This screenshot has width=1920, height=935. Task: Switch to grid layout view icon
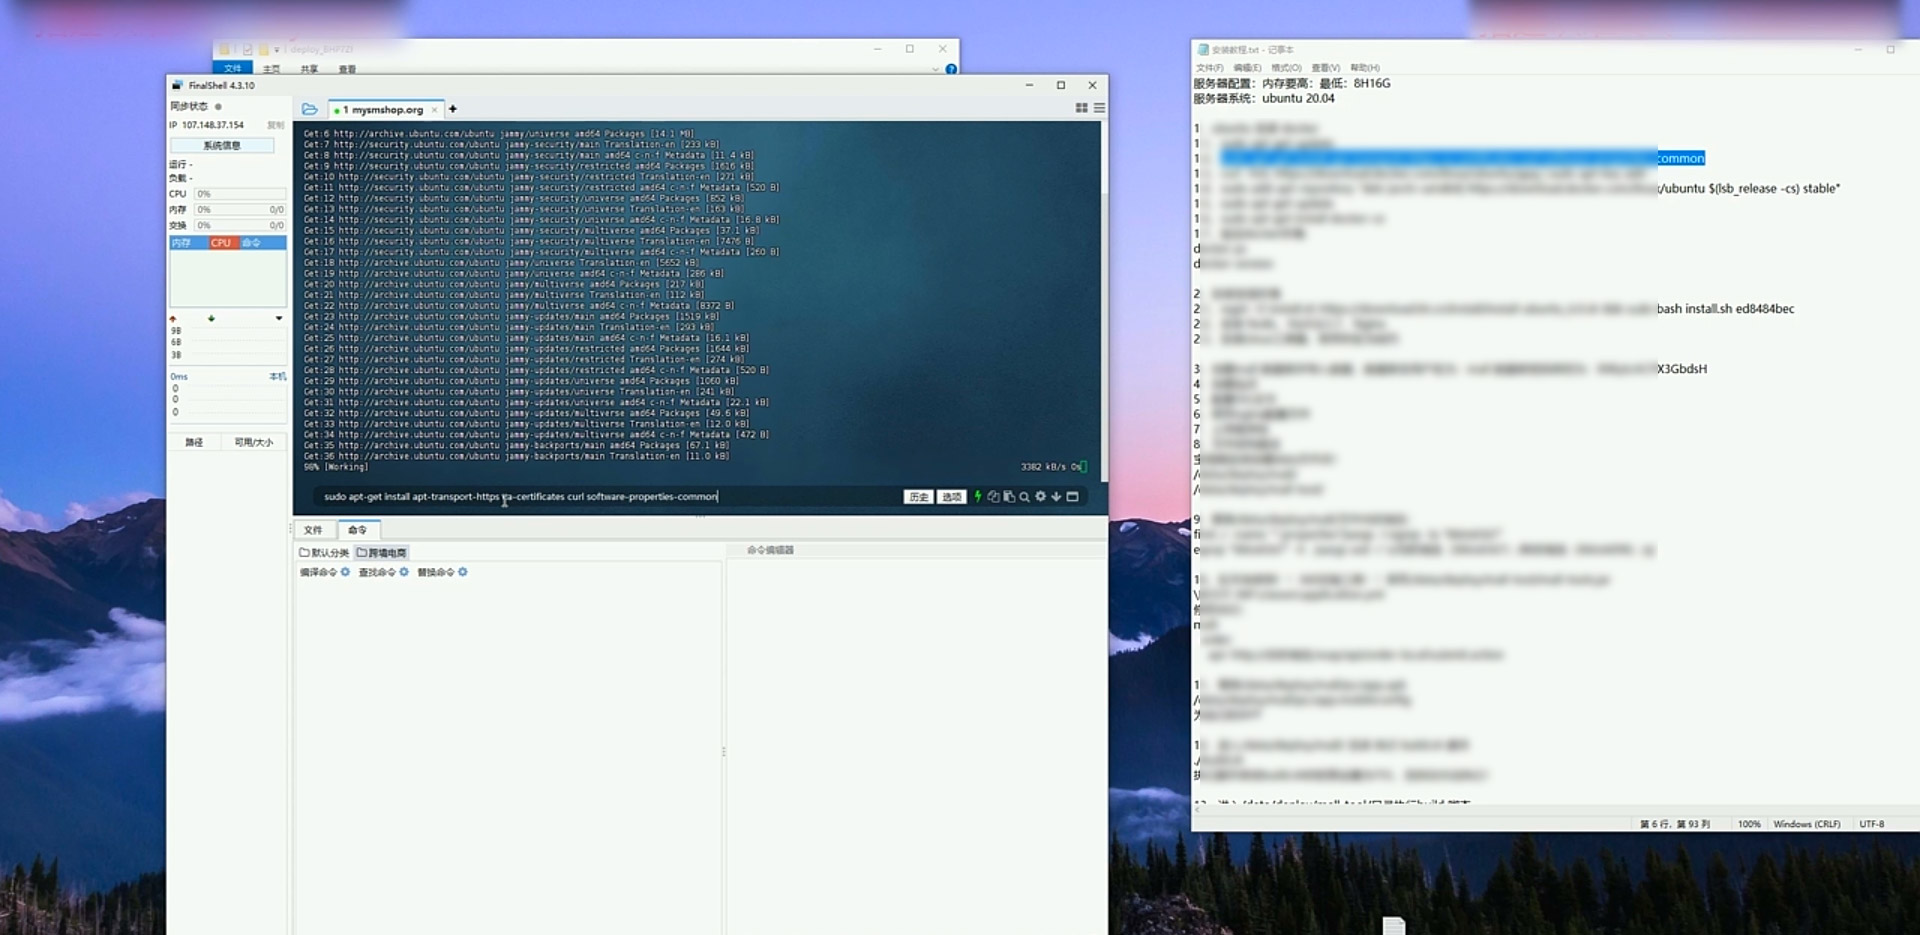pyautogui.click(x=1081, y=108)
